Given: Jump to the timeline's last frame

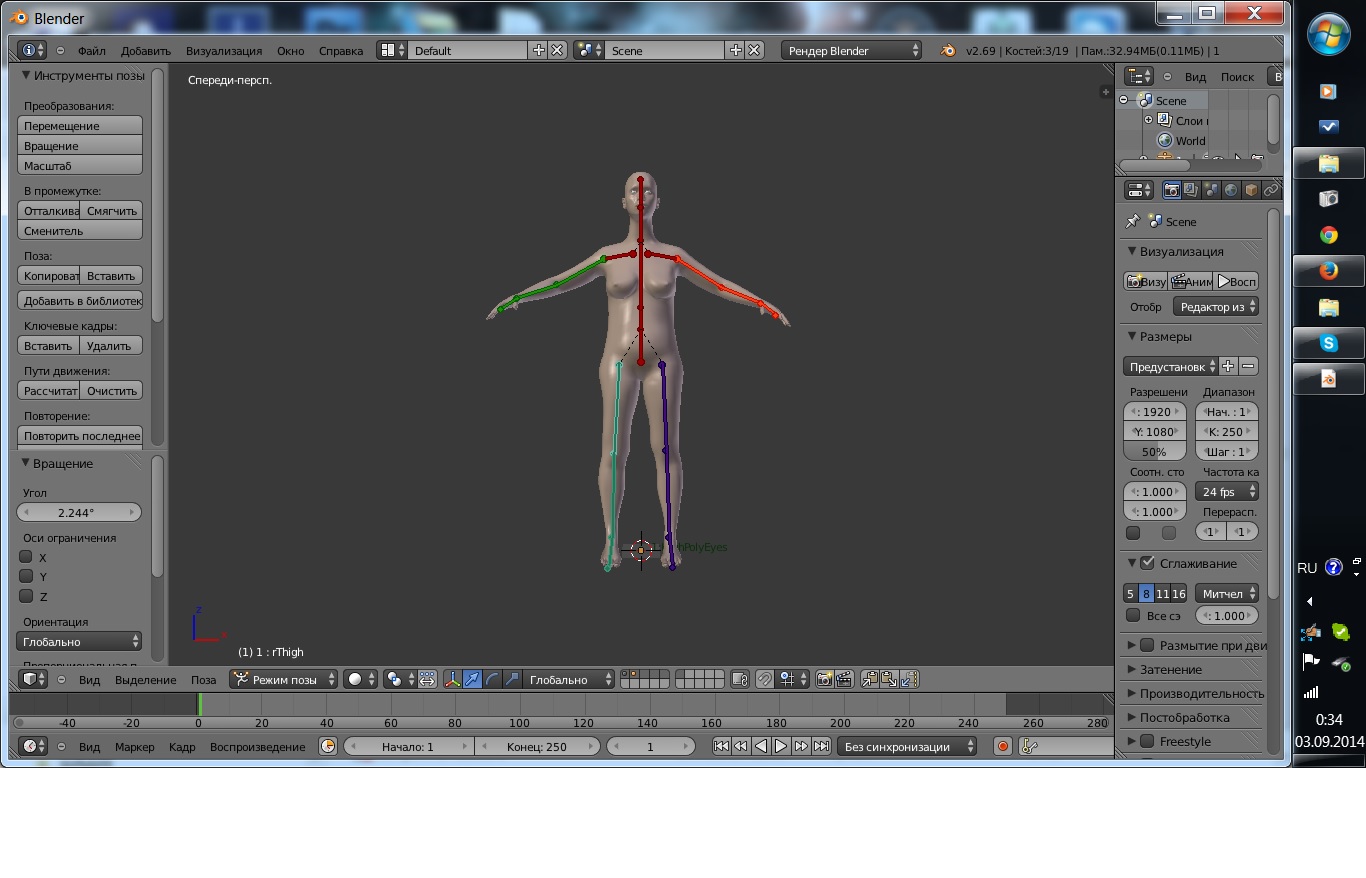Looking at the screenshot, I should click(821, 746).
